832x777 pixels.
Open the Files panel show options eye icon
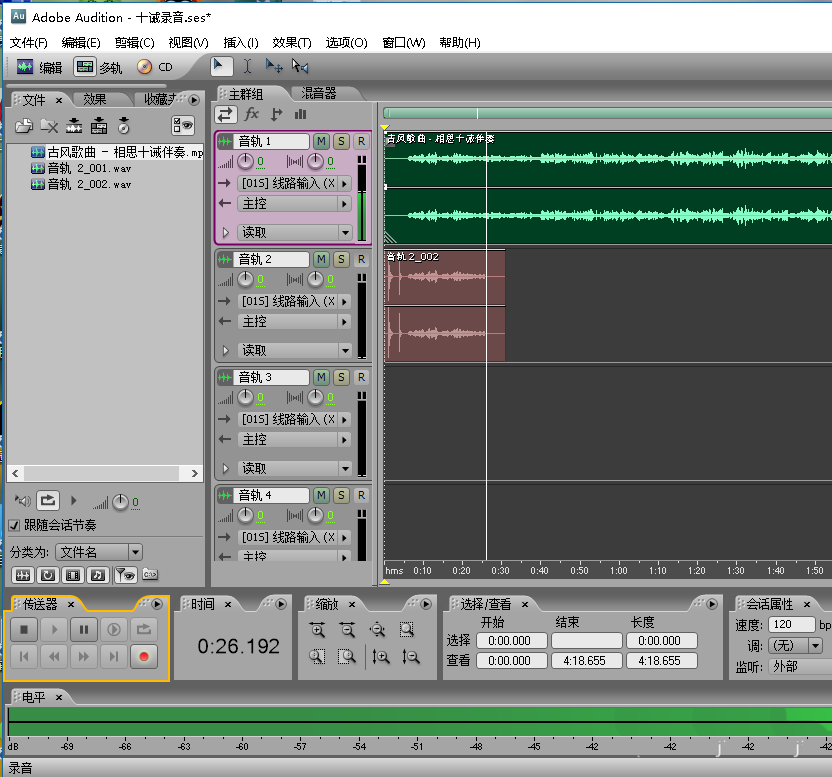(x=183, y=126)
